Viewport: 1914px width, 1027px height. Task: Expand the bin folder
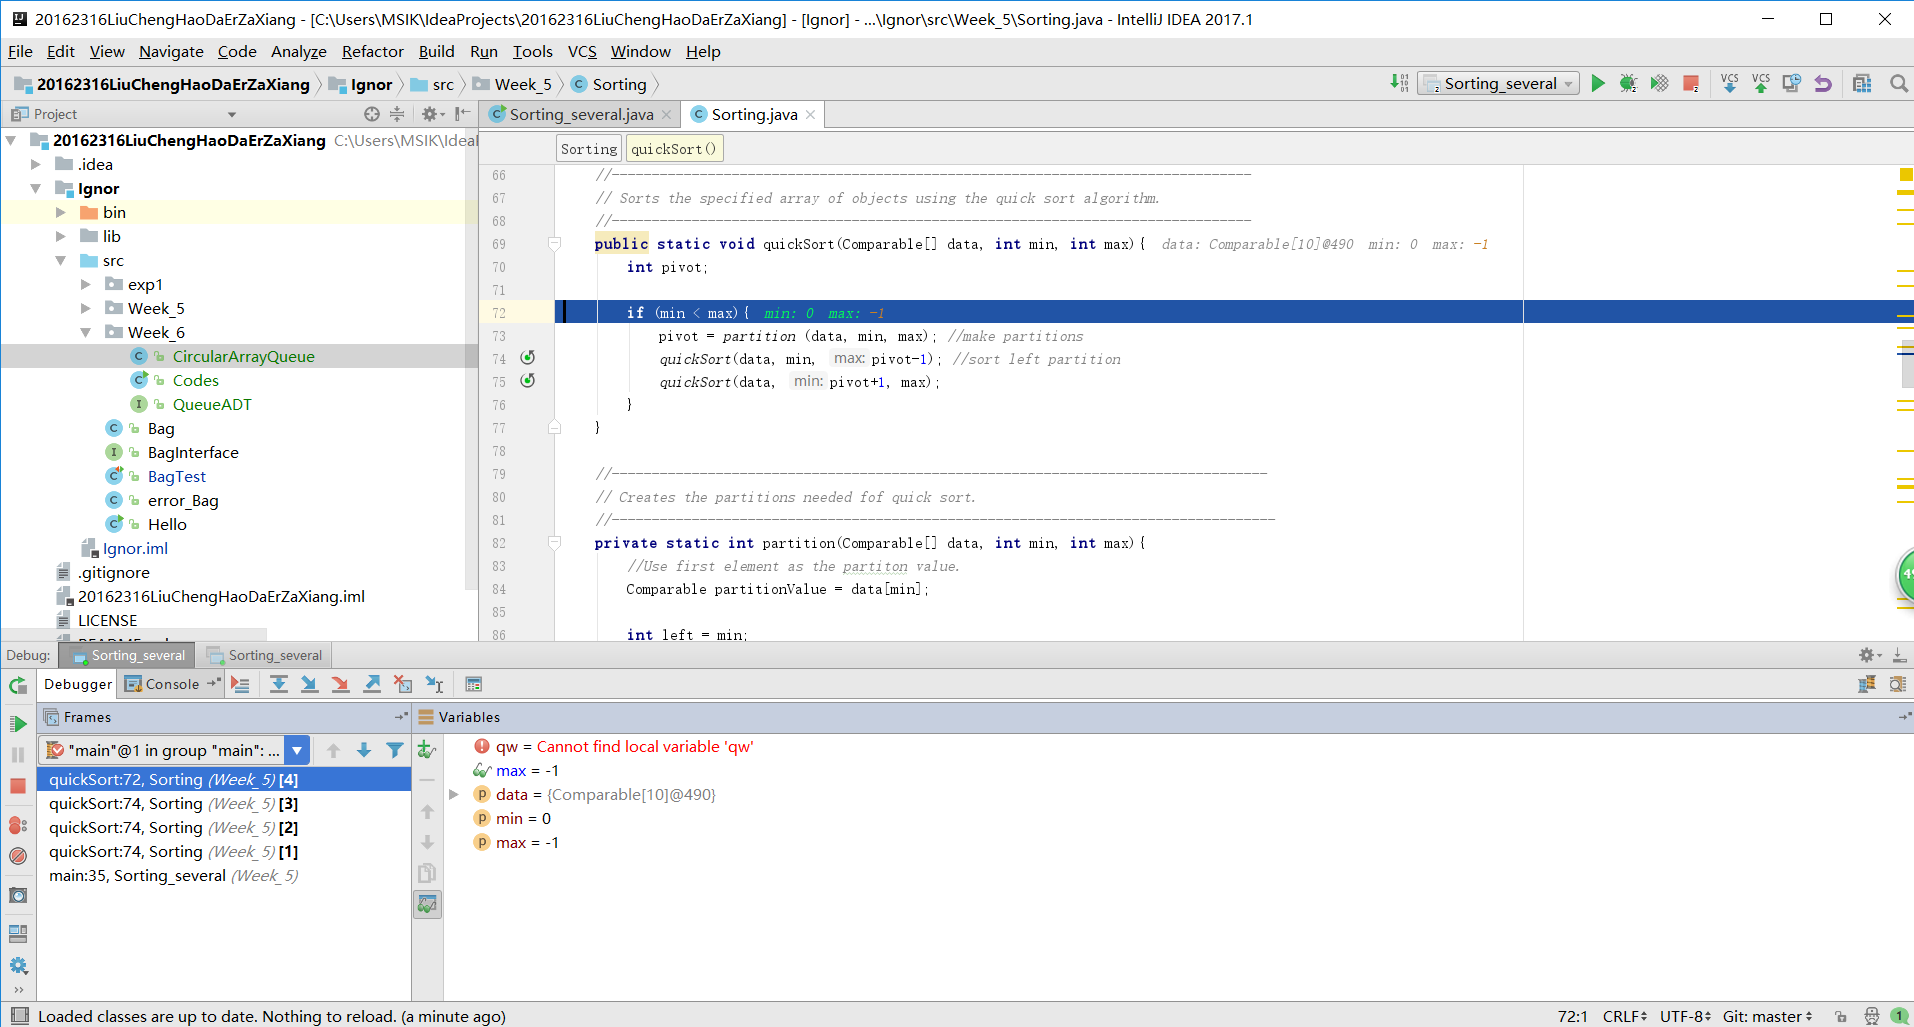(x=61, y=212)
